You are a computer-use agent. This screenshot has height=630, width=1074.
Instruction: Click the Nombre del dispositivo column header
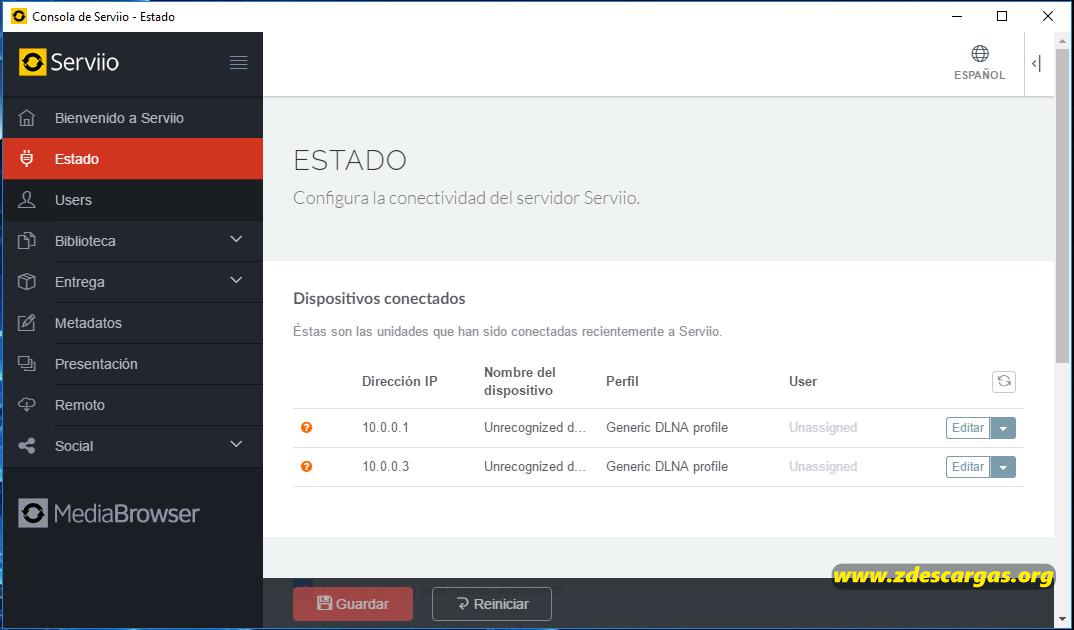[520, 381]
